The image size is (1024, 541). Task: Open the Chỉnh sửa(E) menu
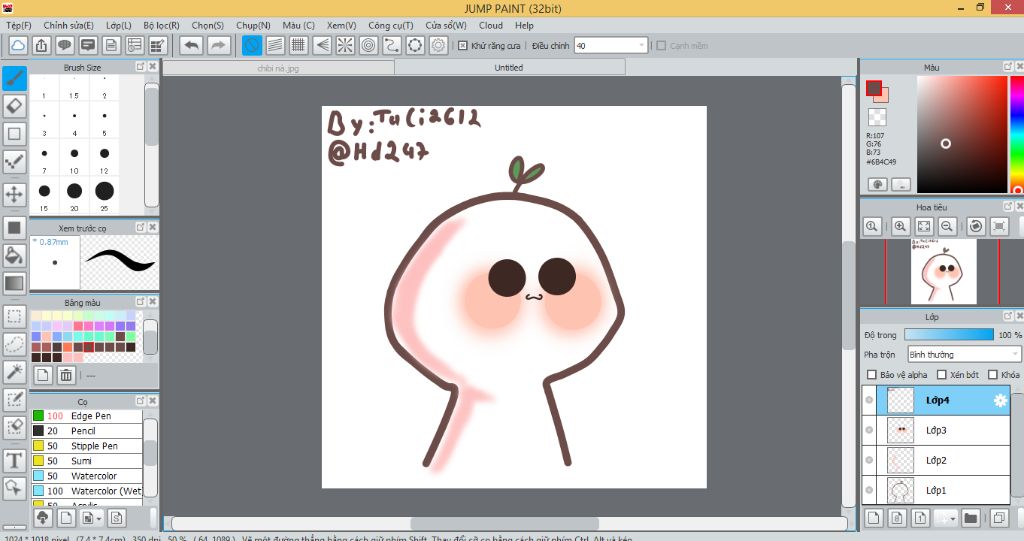(69, 25)
